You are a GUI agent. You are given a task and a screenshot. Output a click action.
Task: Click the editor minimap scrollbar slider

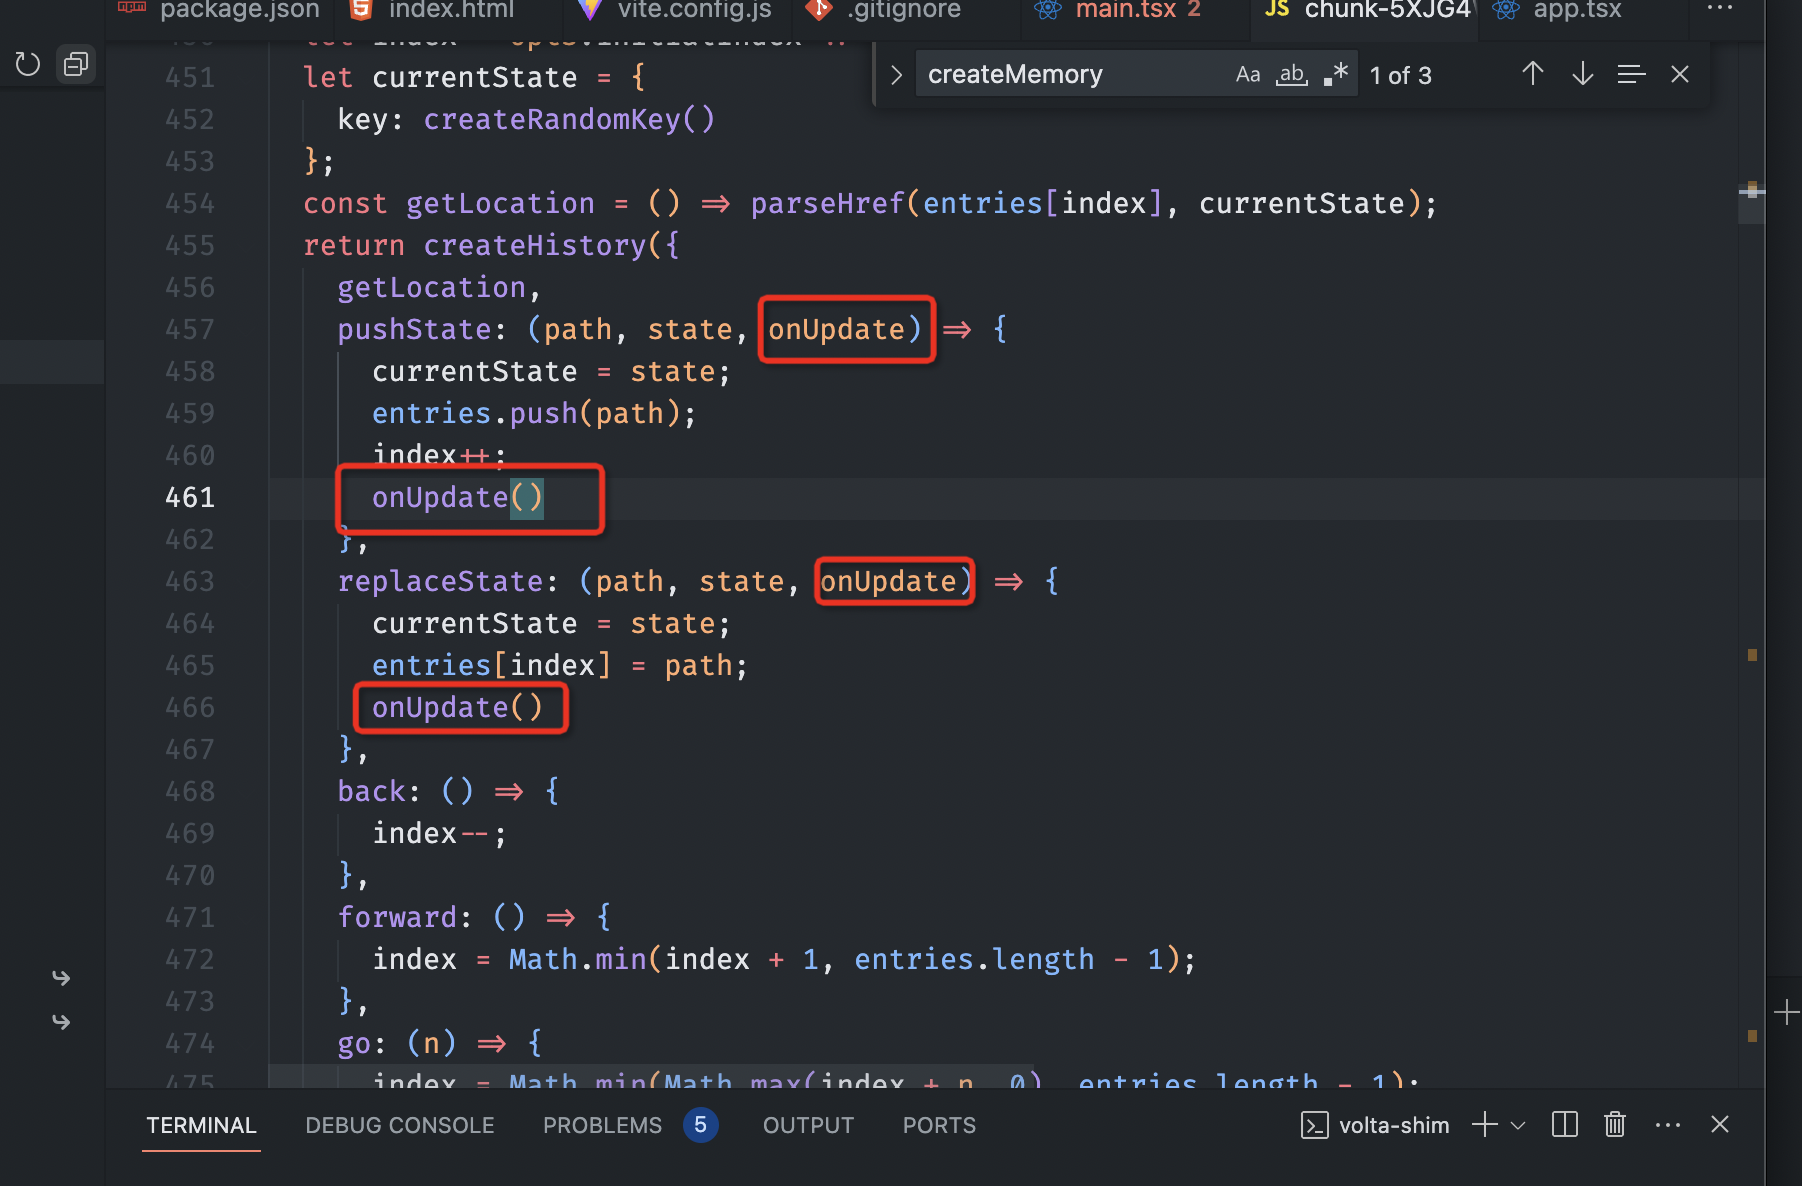[x=1751, y=203]
